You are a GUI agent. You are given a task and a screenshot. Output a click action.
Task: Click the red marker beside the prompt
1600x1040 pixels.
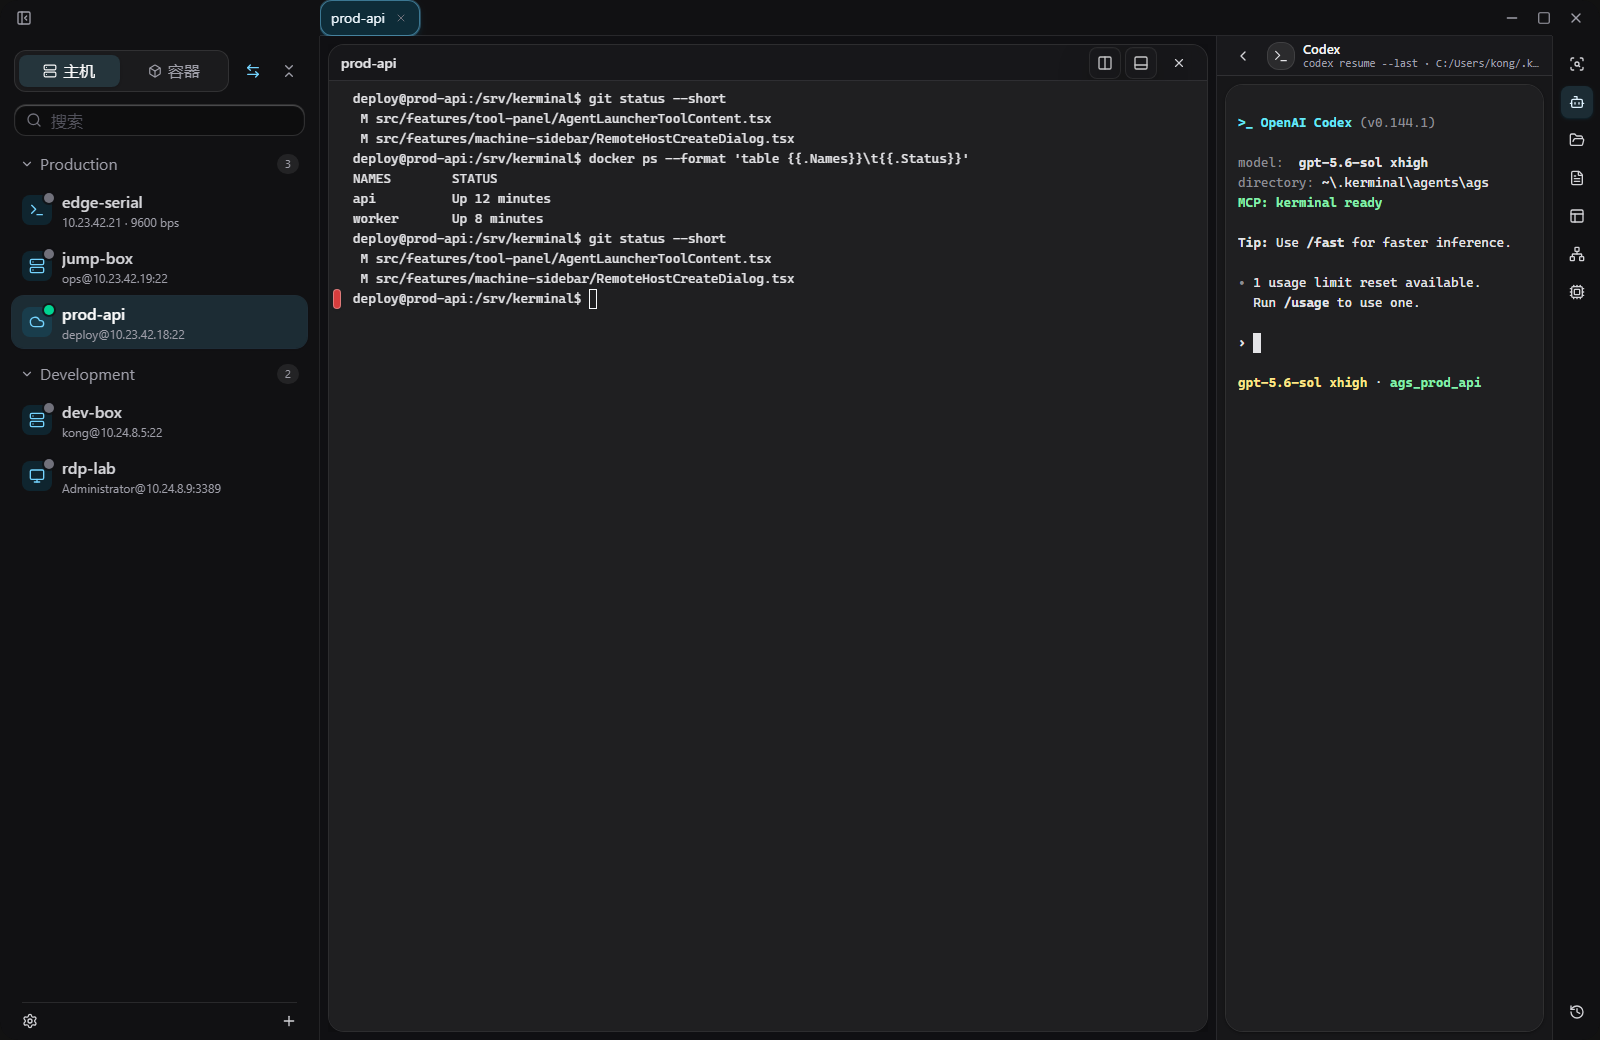(x=337, y=299)
